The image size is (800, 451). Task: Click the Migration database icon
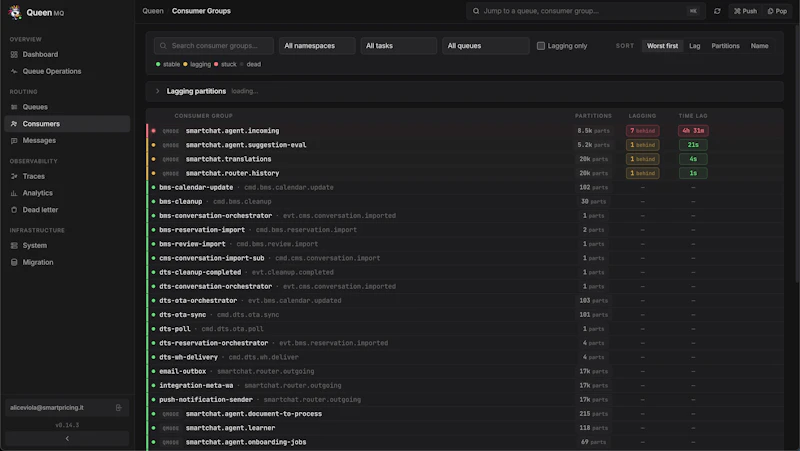click(14, 262)
